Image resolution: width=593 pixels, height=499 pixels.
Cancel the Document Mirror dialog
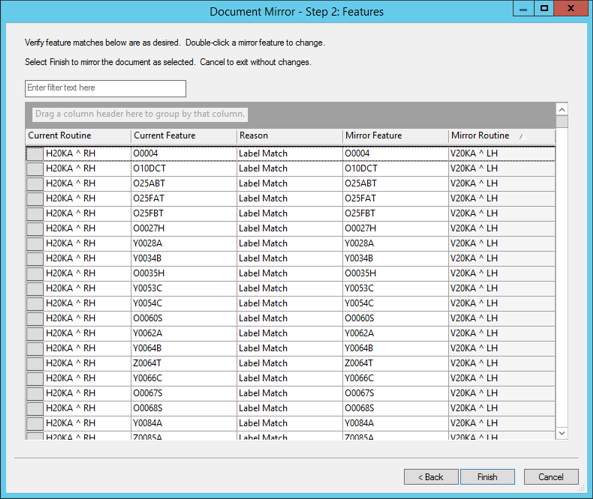click(551, 477)
